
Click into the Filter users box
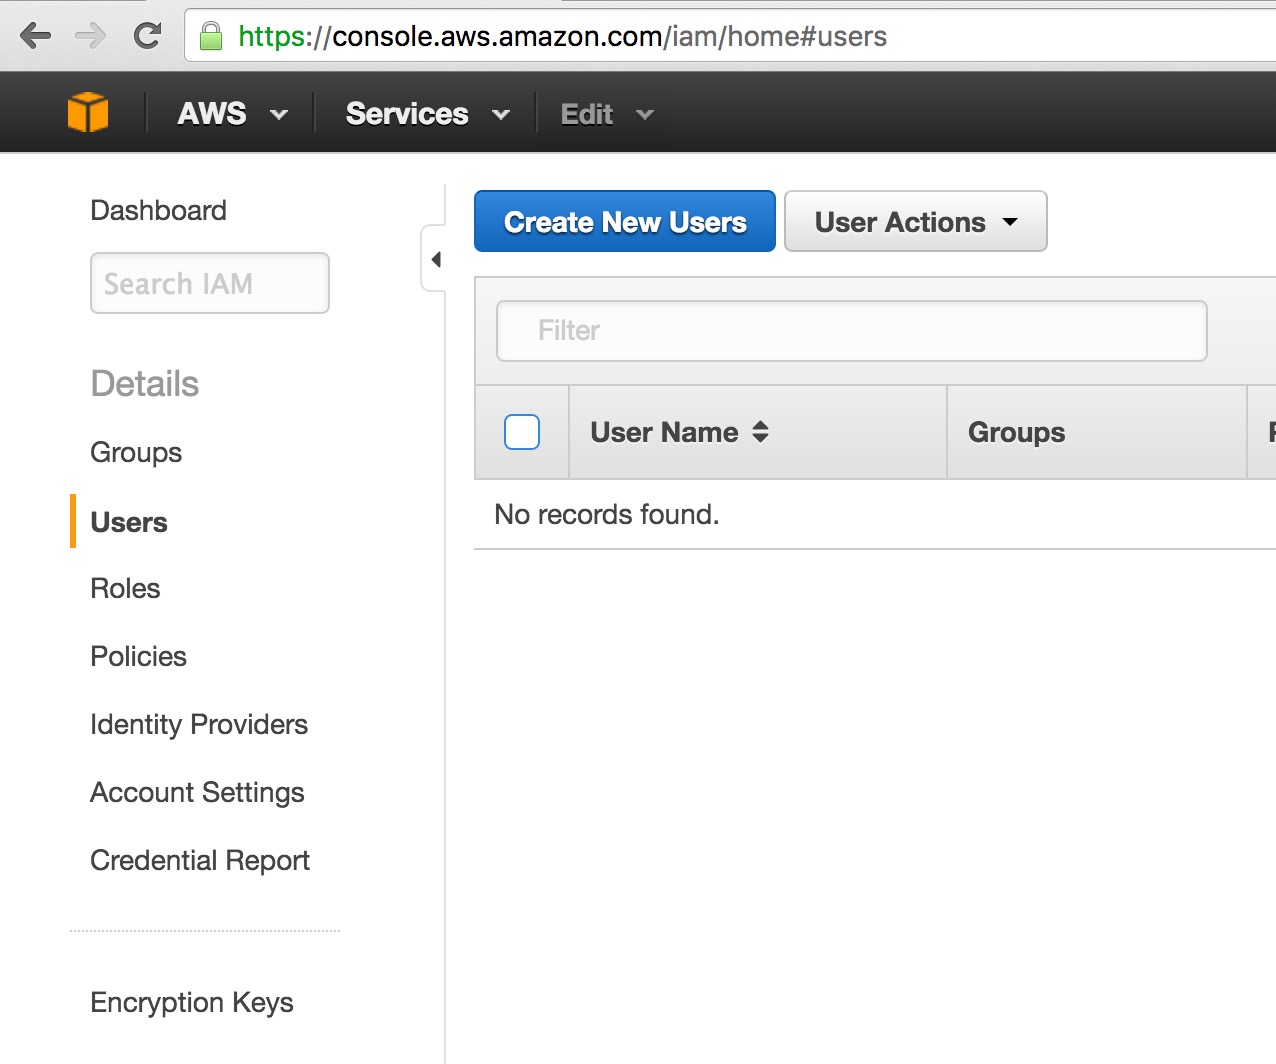(852, 331)
